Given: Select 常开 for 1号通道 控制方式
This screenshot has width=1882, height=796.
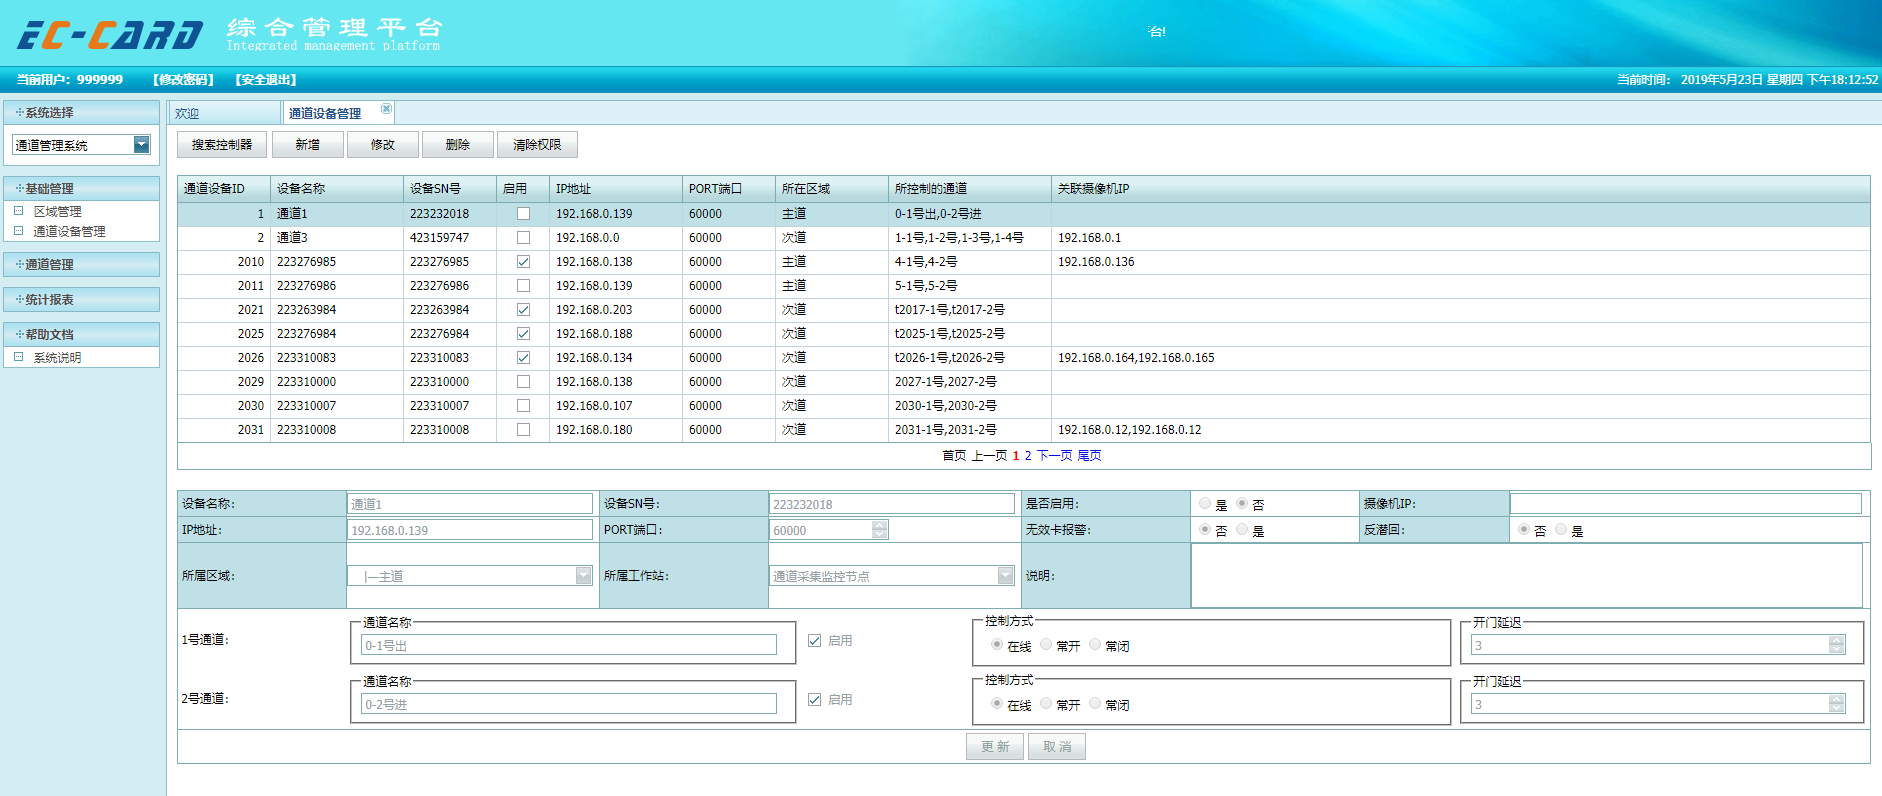Looking at the screenshot, I should [x=1046, y=645].
